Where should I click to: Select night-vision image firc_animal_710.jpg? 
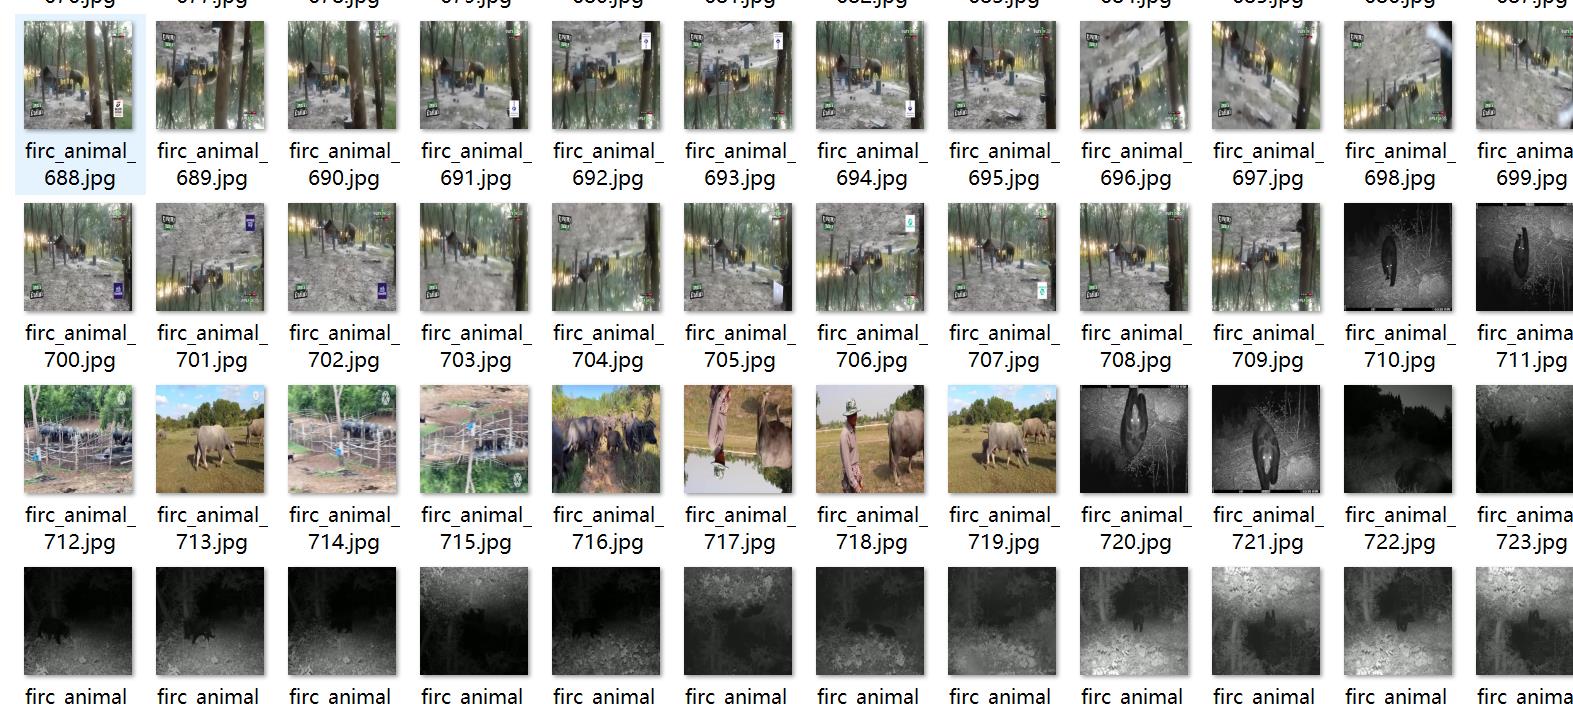[x=1398, y=257]
